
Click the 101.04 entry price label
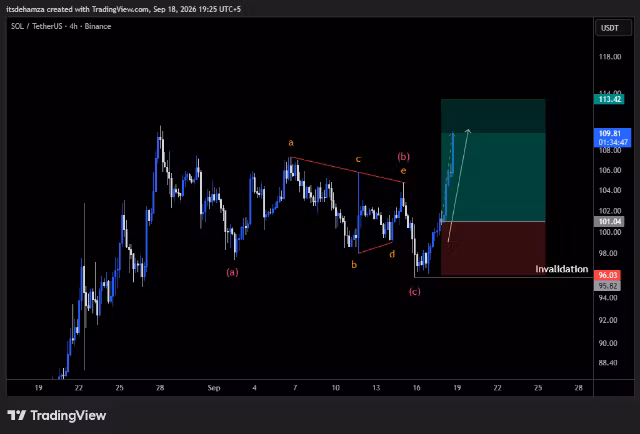point(609,222)
